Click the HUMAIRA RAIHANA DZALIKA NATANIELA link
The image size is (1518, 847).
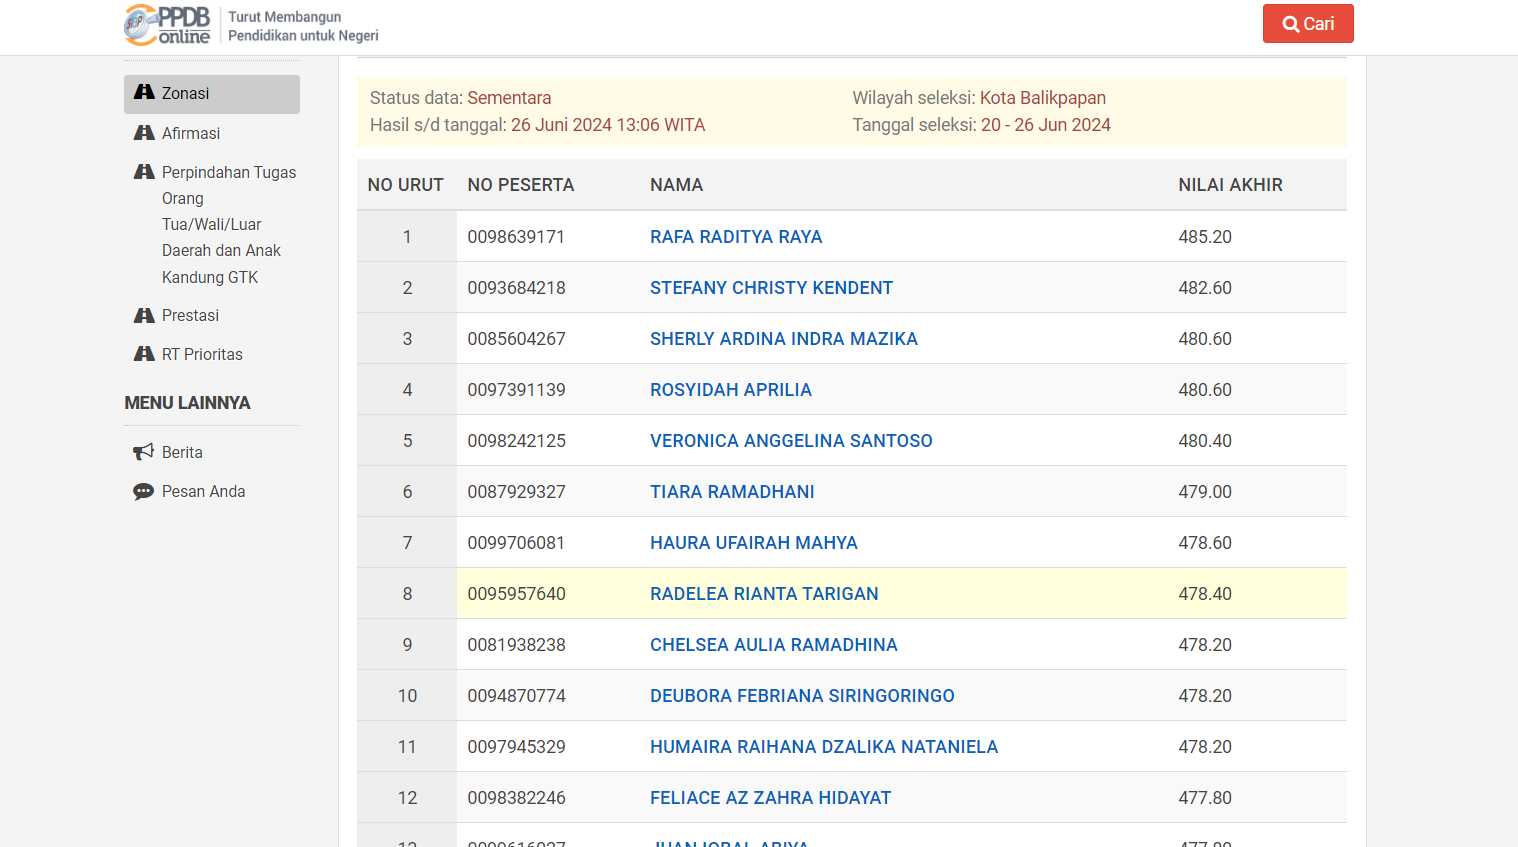point(824,747)
